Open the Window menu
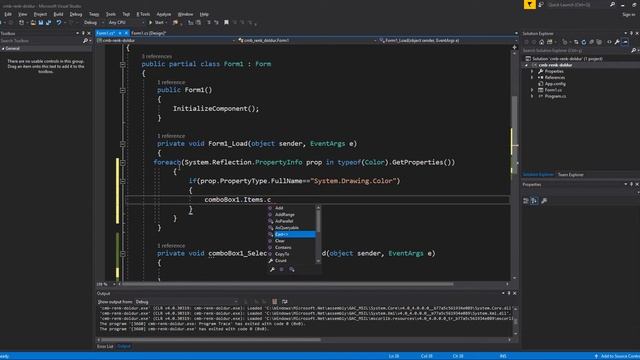The image size is (640, 360). 185,14
